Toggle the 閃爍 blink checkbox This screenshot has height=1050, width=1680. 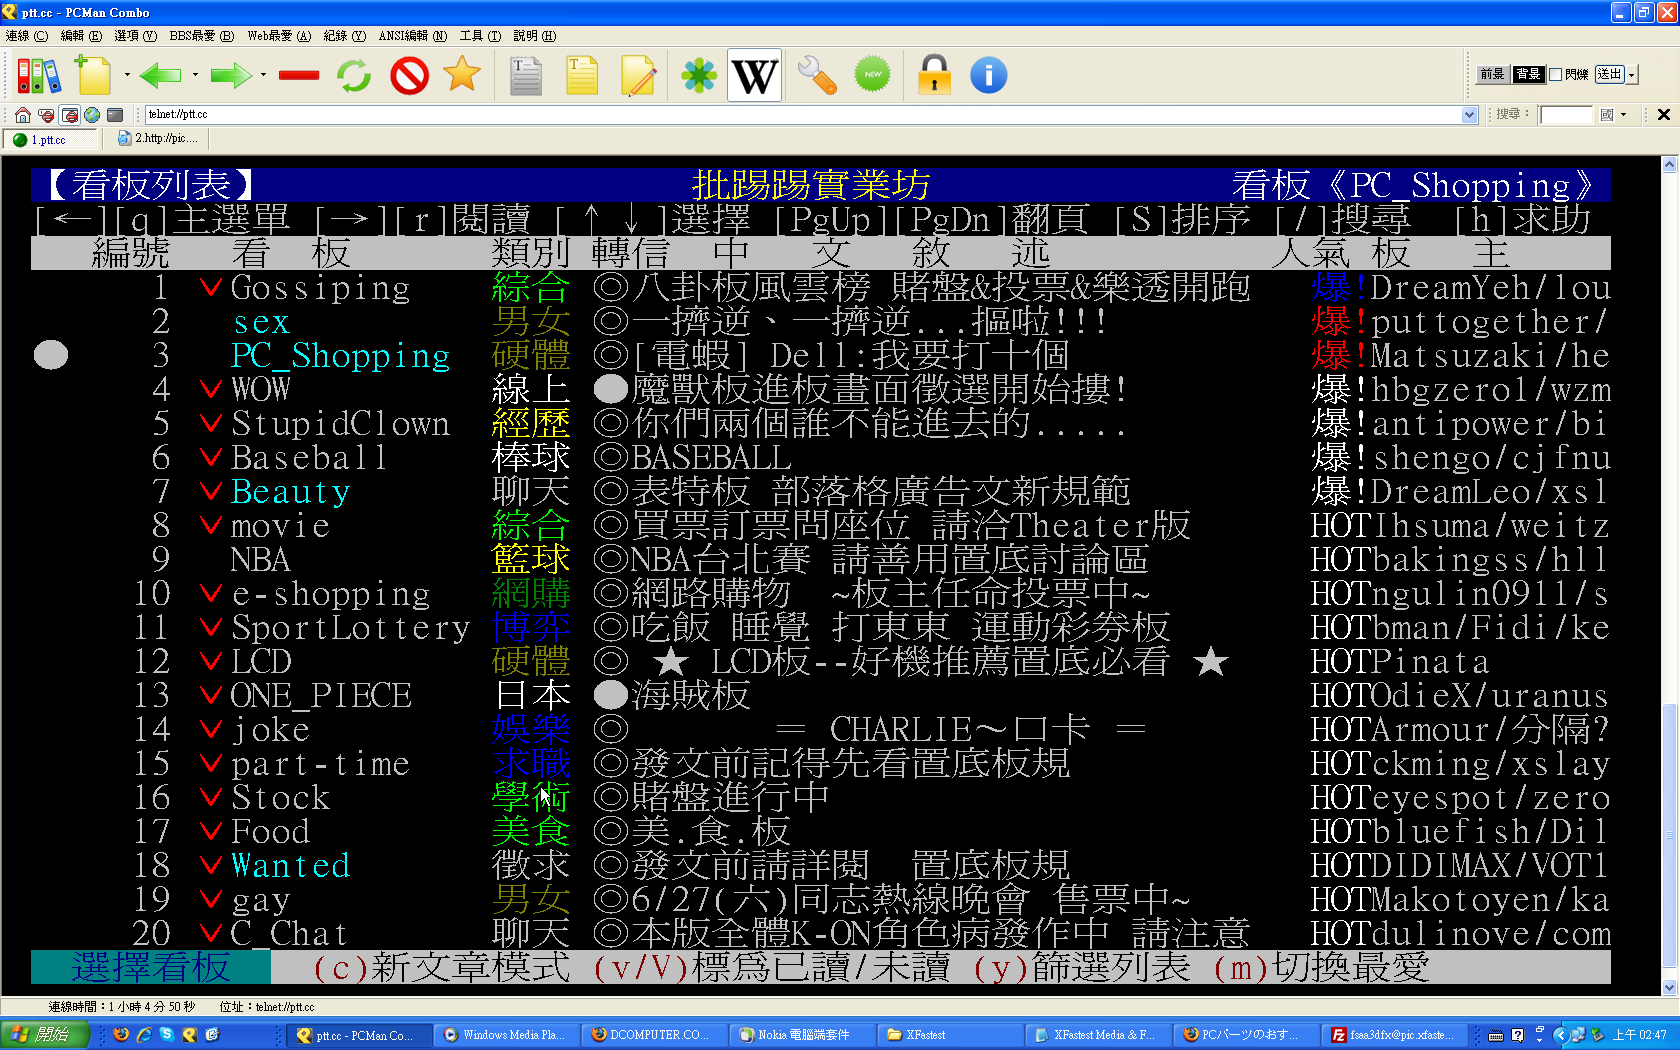1556,74
